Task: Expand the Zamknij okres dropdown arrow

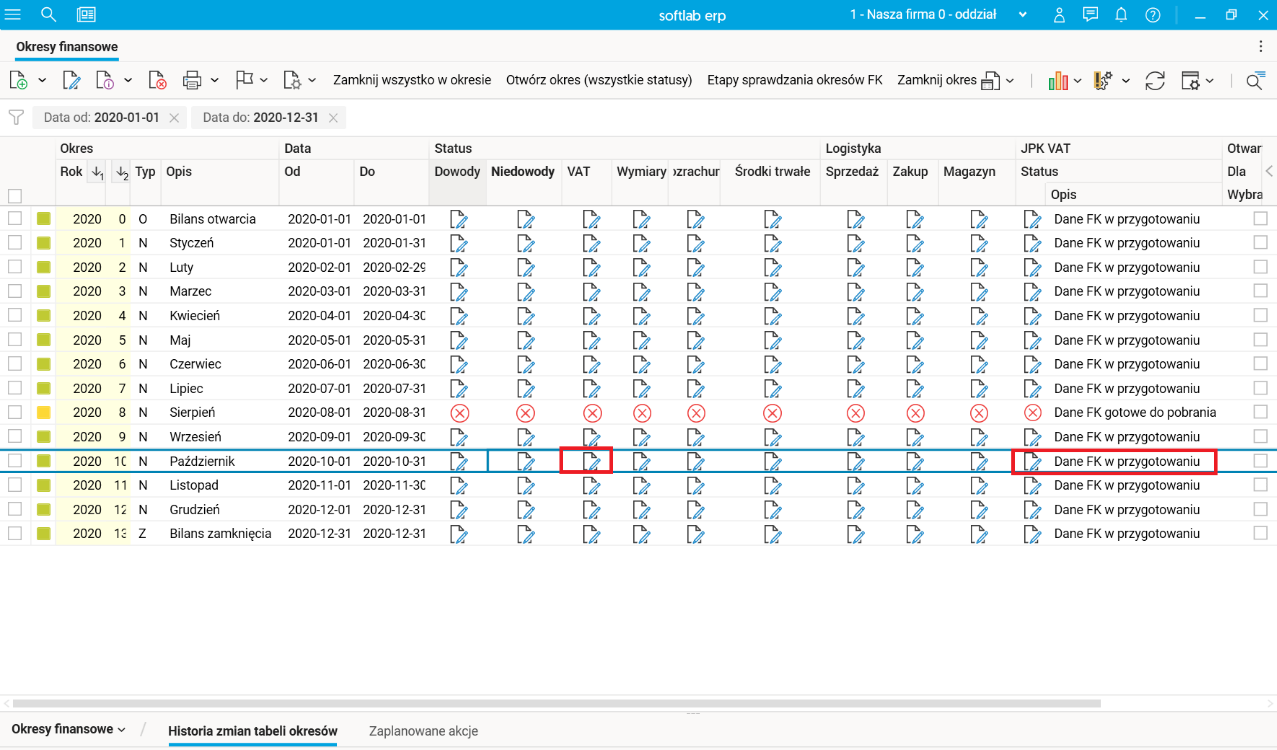Action: click(1010, 80)
